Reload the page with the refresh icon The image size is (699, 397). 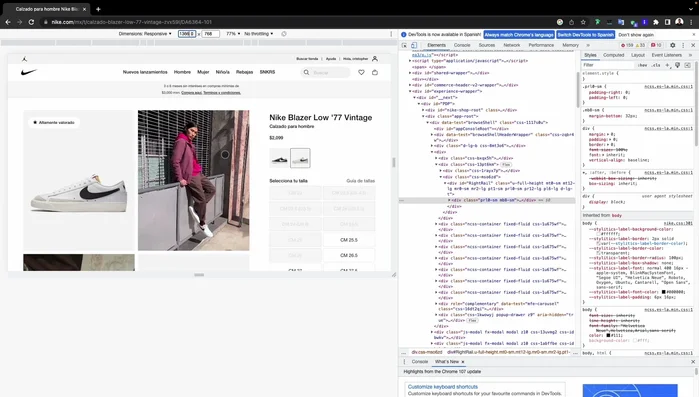(31, 22)
